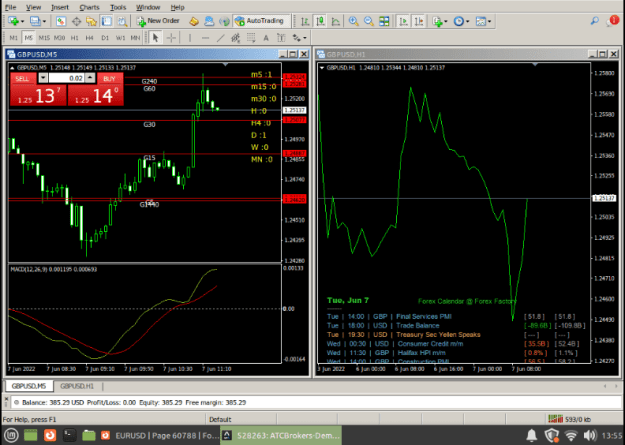This screenshot has height=445, width=625.
Task: Select the MN timeframe
Action: 135,38
